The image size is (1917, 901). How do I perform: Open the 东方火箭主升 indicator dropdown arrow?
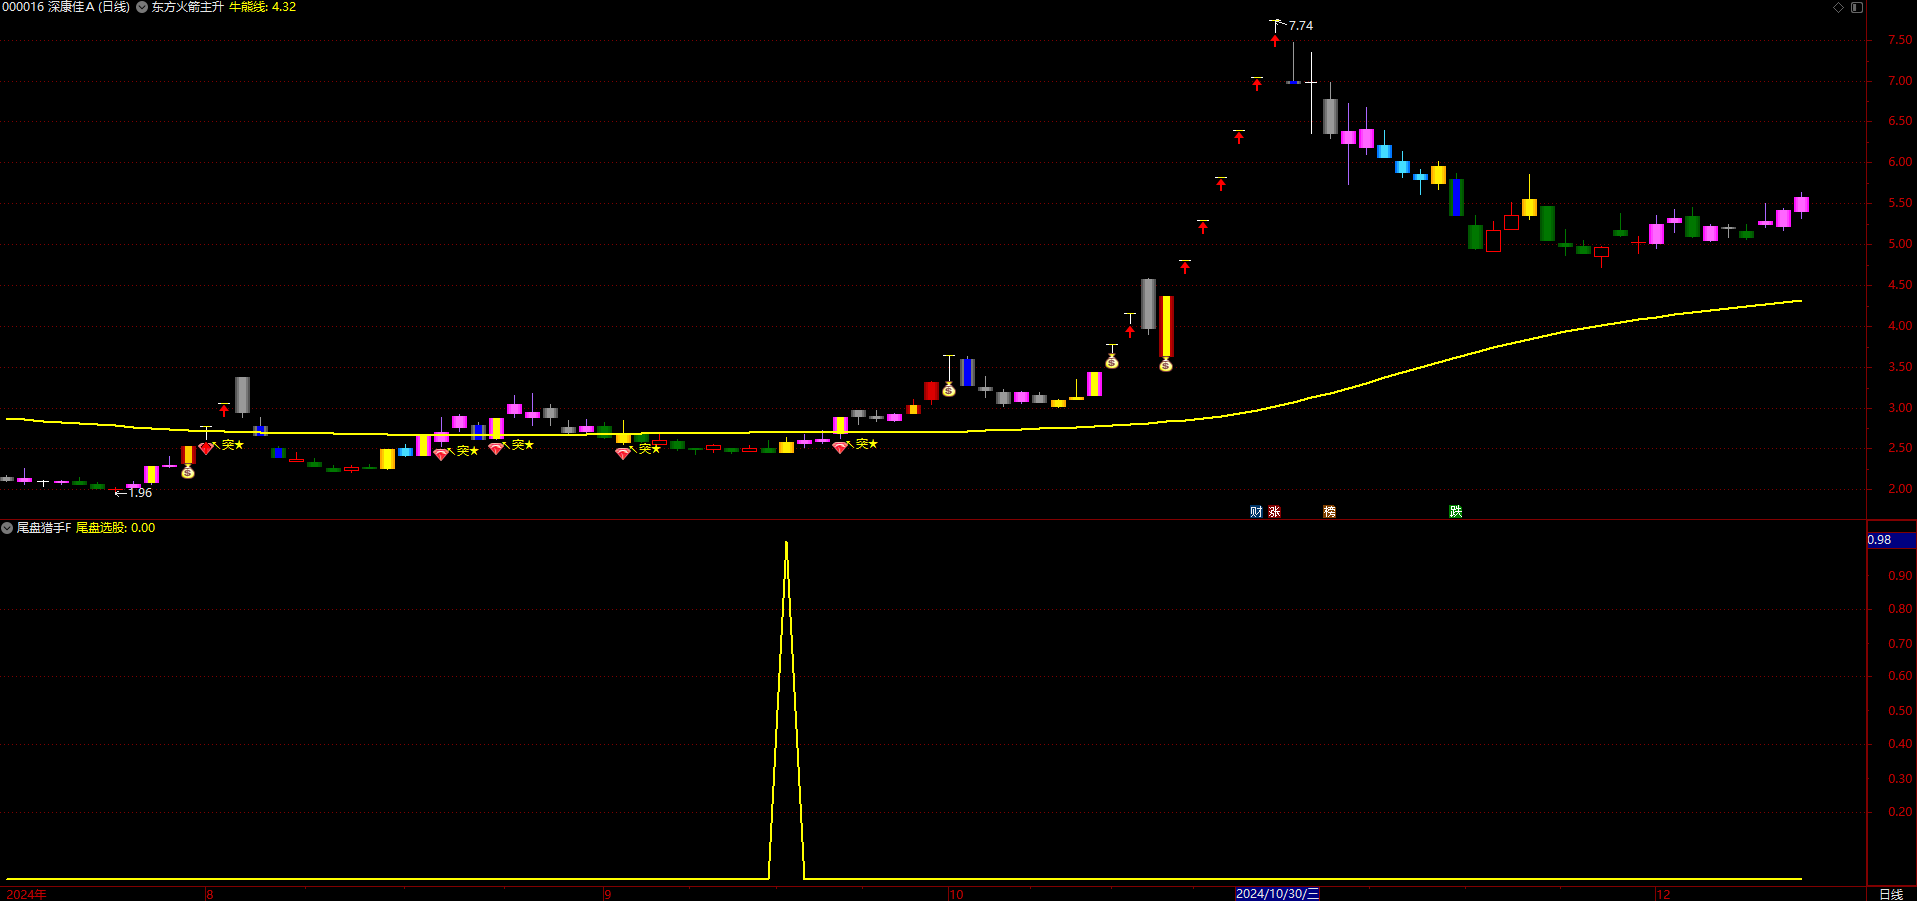(142, 7)
